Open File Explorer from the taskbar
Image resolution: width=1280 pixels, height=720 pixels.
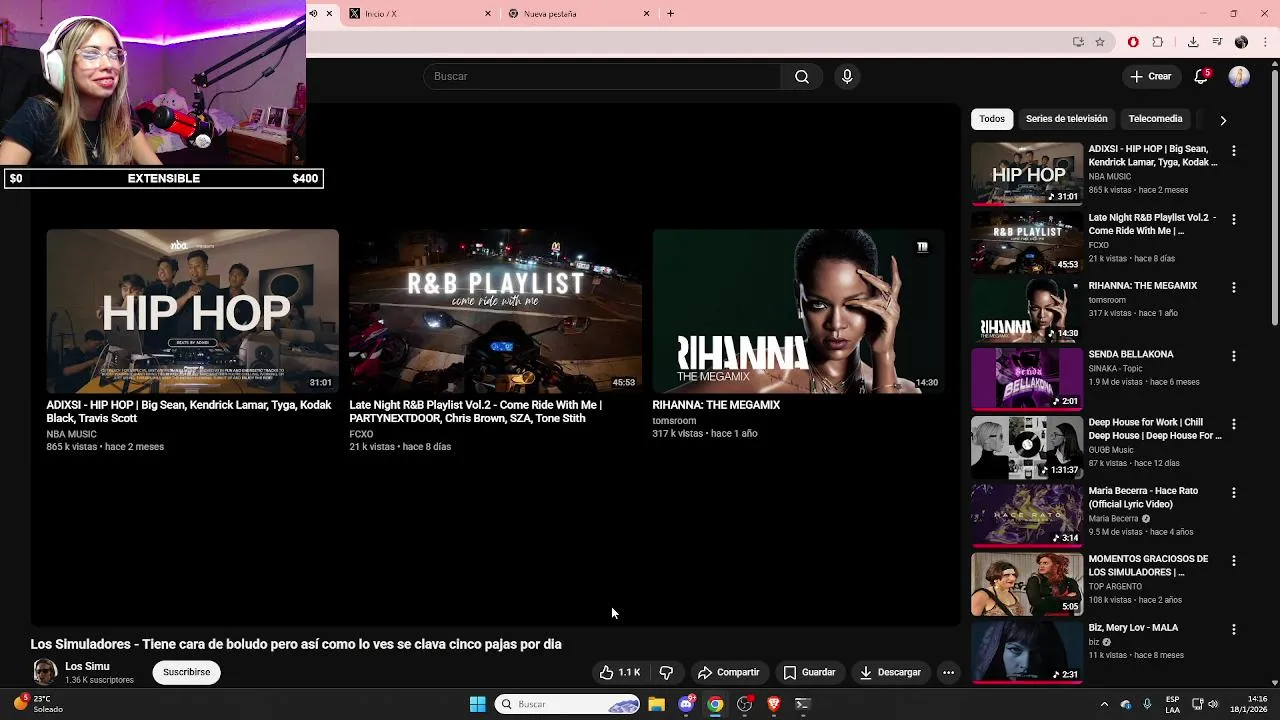[x=656, y=704]
